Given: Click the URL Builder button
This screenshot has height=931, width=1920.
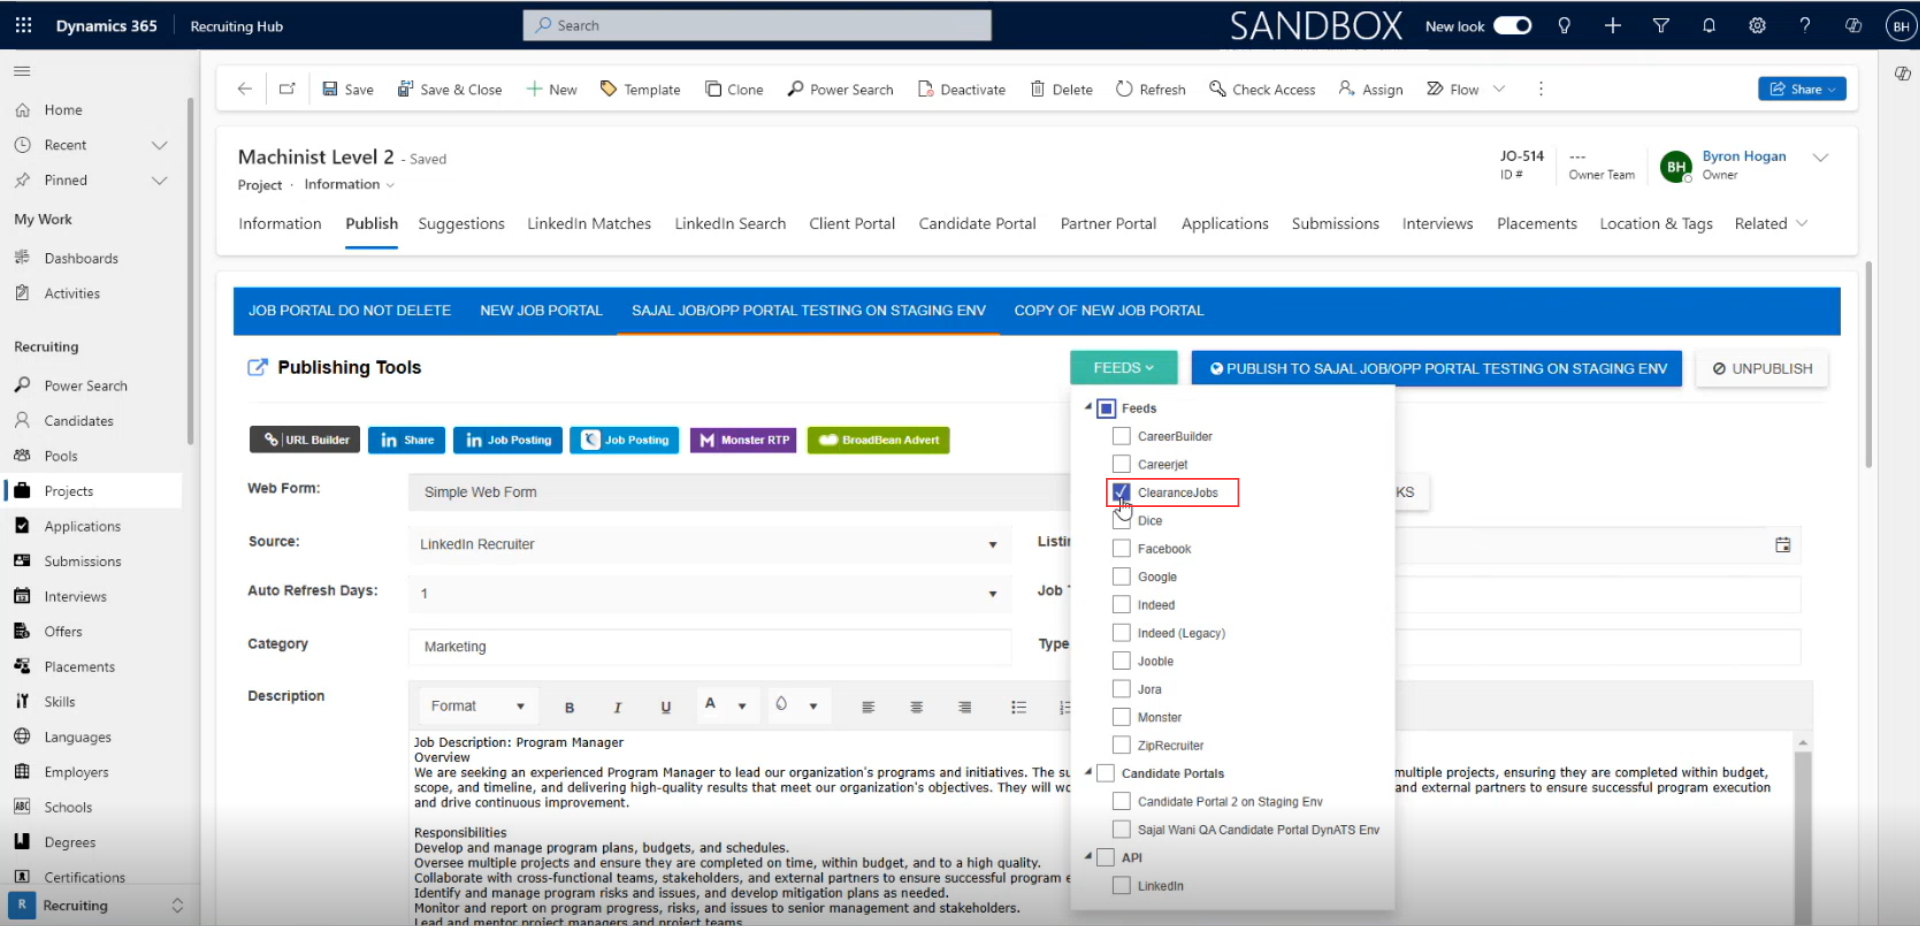Looking at the screenshot, I should pyautogui.click(x=305, y=440).
